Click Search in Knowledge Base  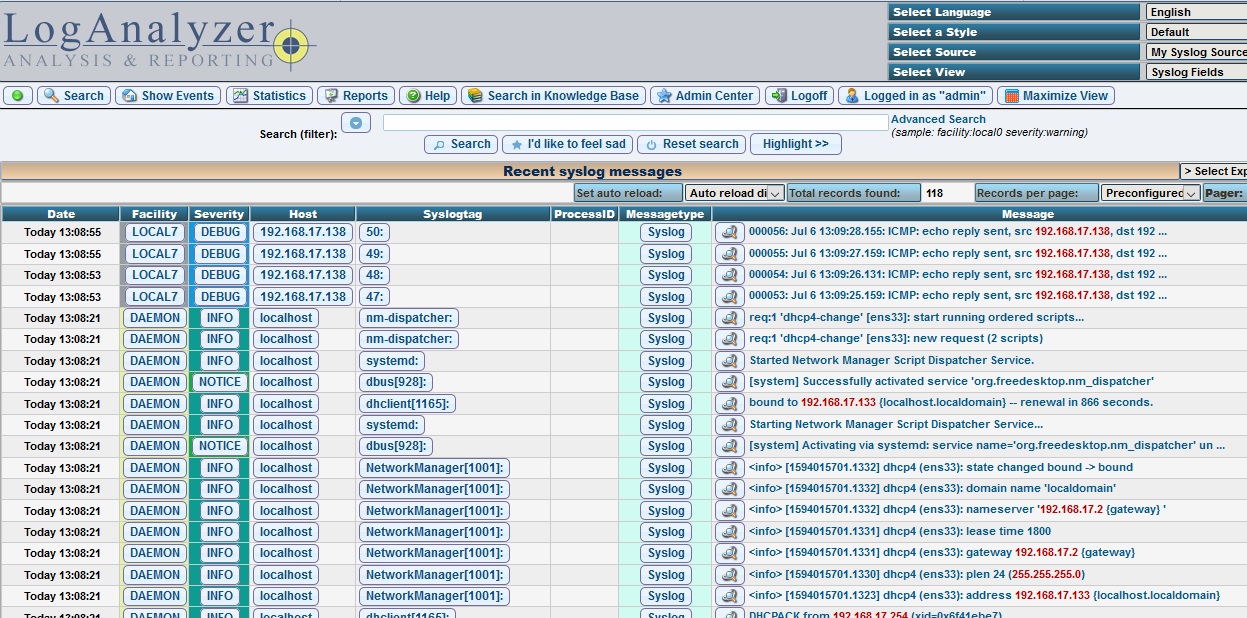click(x=553, y=96)
